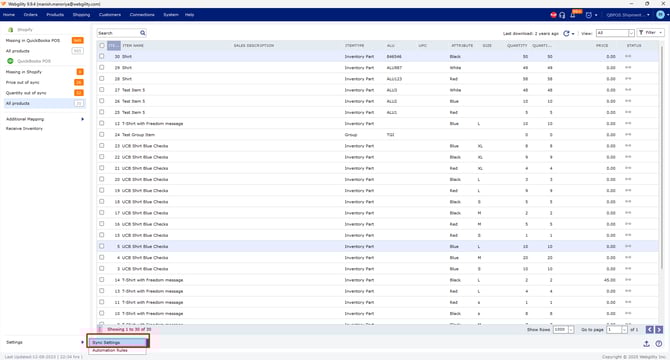Click the red badge icon in header
This screenshot has width=670, height=360.
[x=553, y=15]
